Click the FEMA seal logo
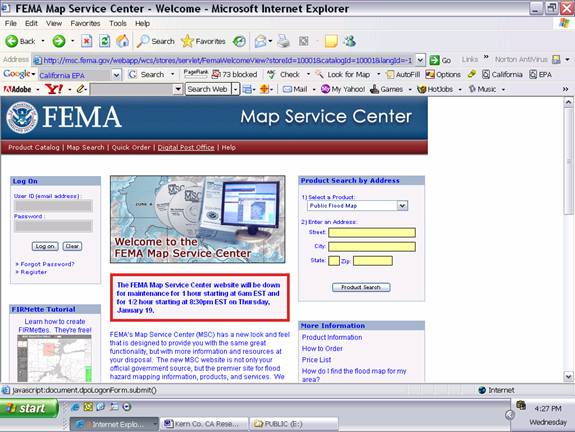 click(x=22, y=117)
